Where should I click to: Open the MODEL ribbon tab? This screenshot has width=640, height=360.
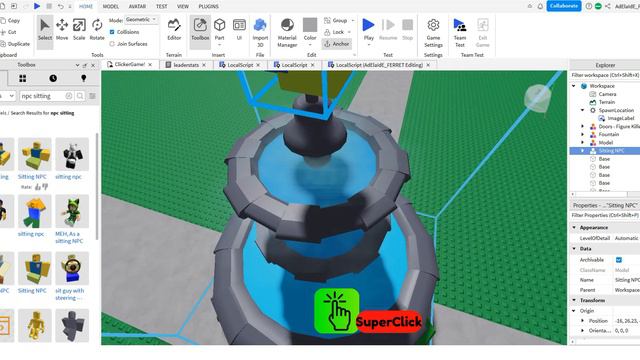tap(111, 7)
